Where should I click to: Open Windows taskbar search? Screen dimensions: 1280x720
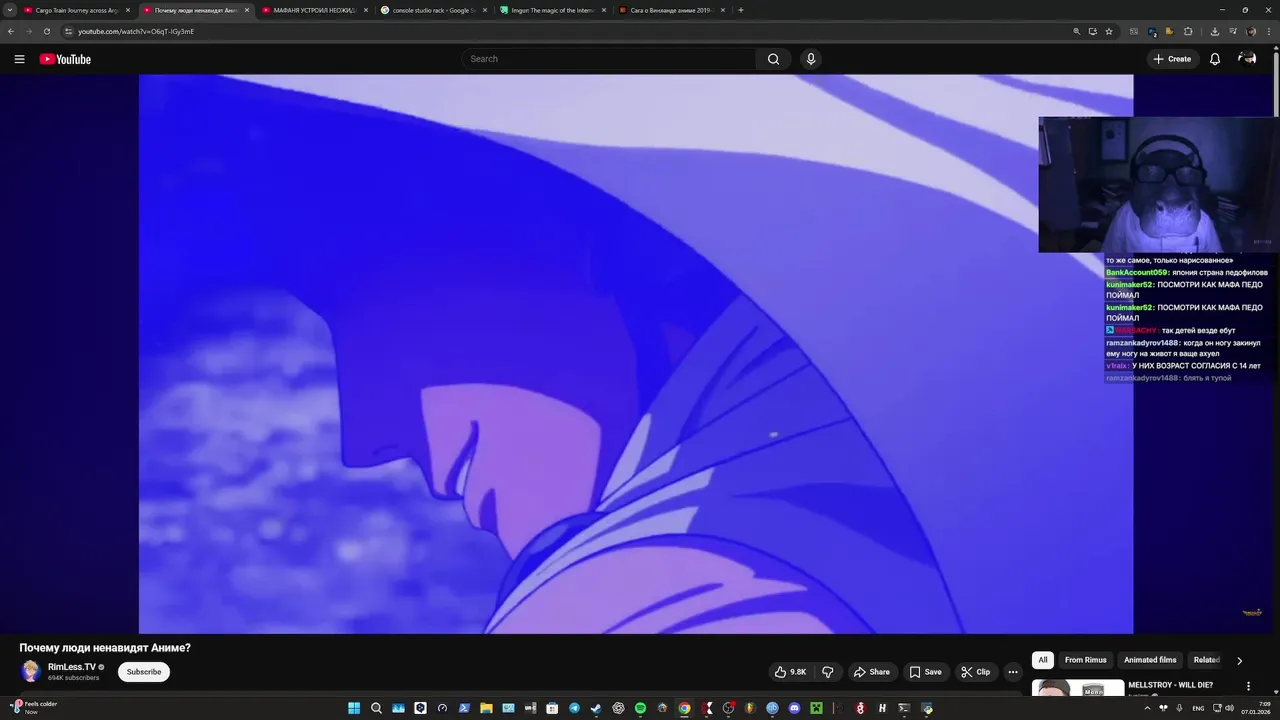(376, 708)
